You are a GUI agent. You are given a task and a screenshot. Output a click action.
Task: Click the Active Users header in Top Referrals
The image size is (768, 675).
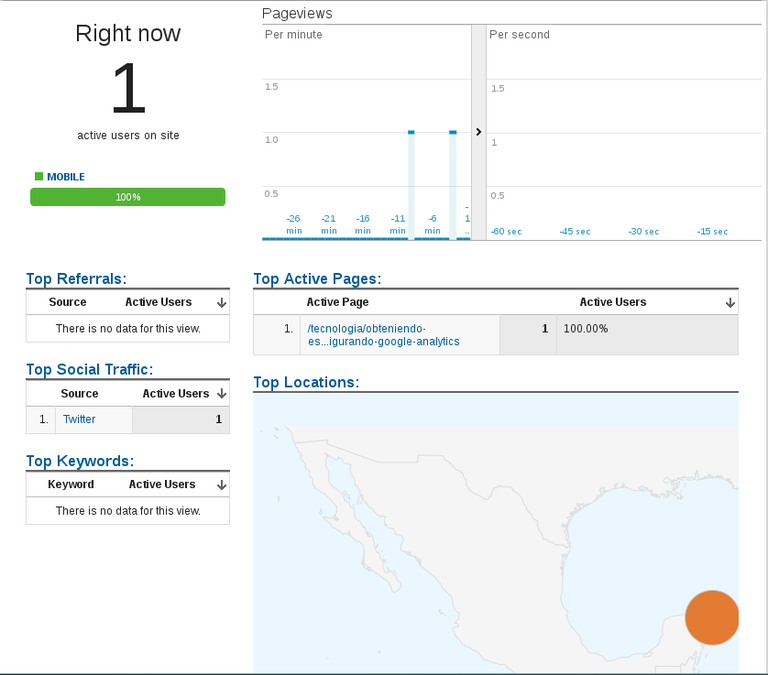click(158, 302)
